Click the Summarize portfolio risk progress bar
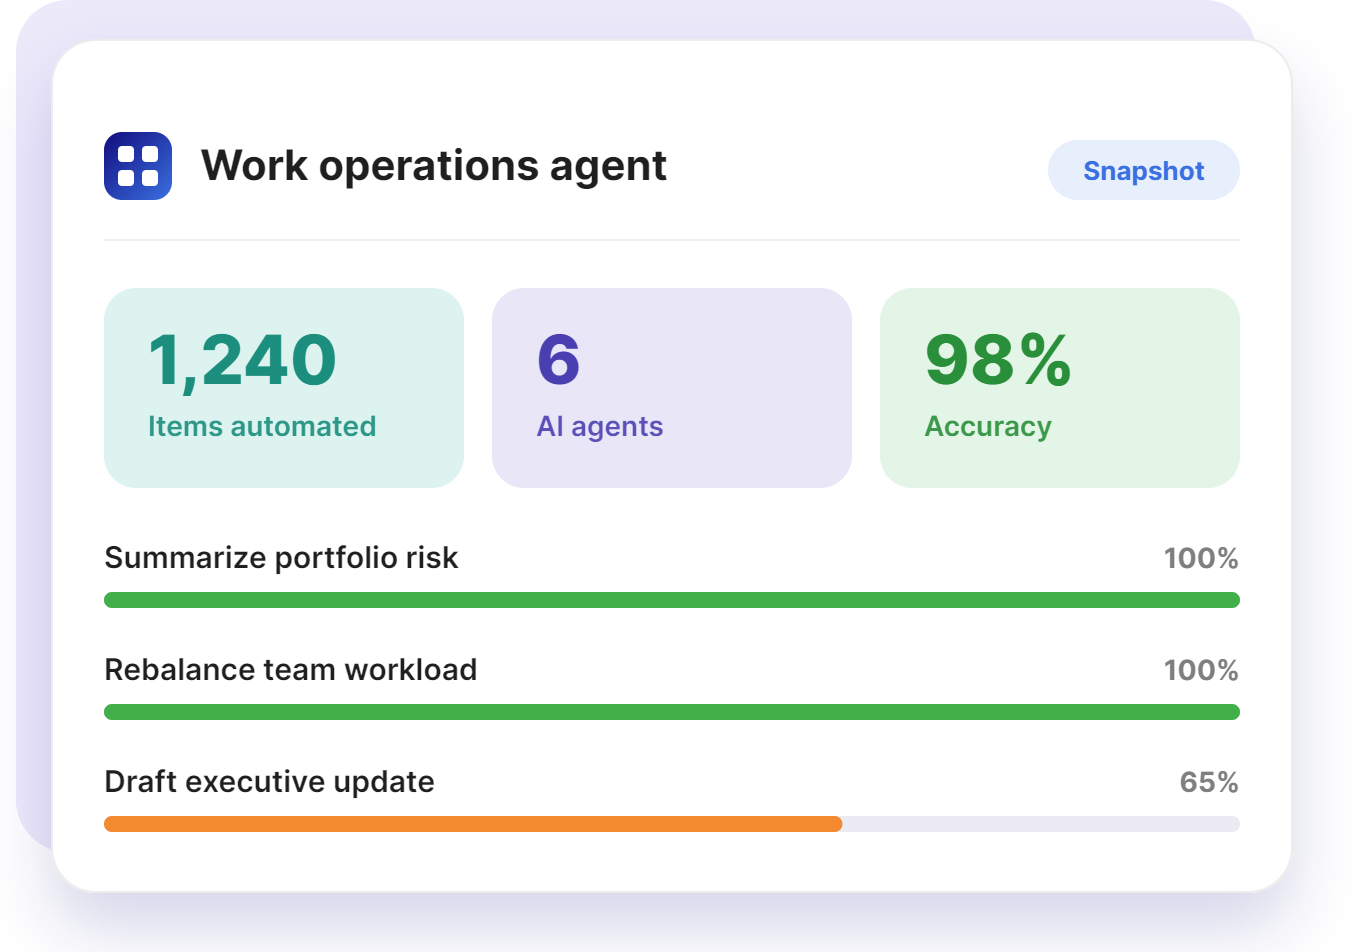Screen dimensions: 1356x952 coord(672,600)
